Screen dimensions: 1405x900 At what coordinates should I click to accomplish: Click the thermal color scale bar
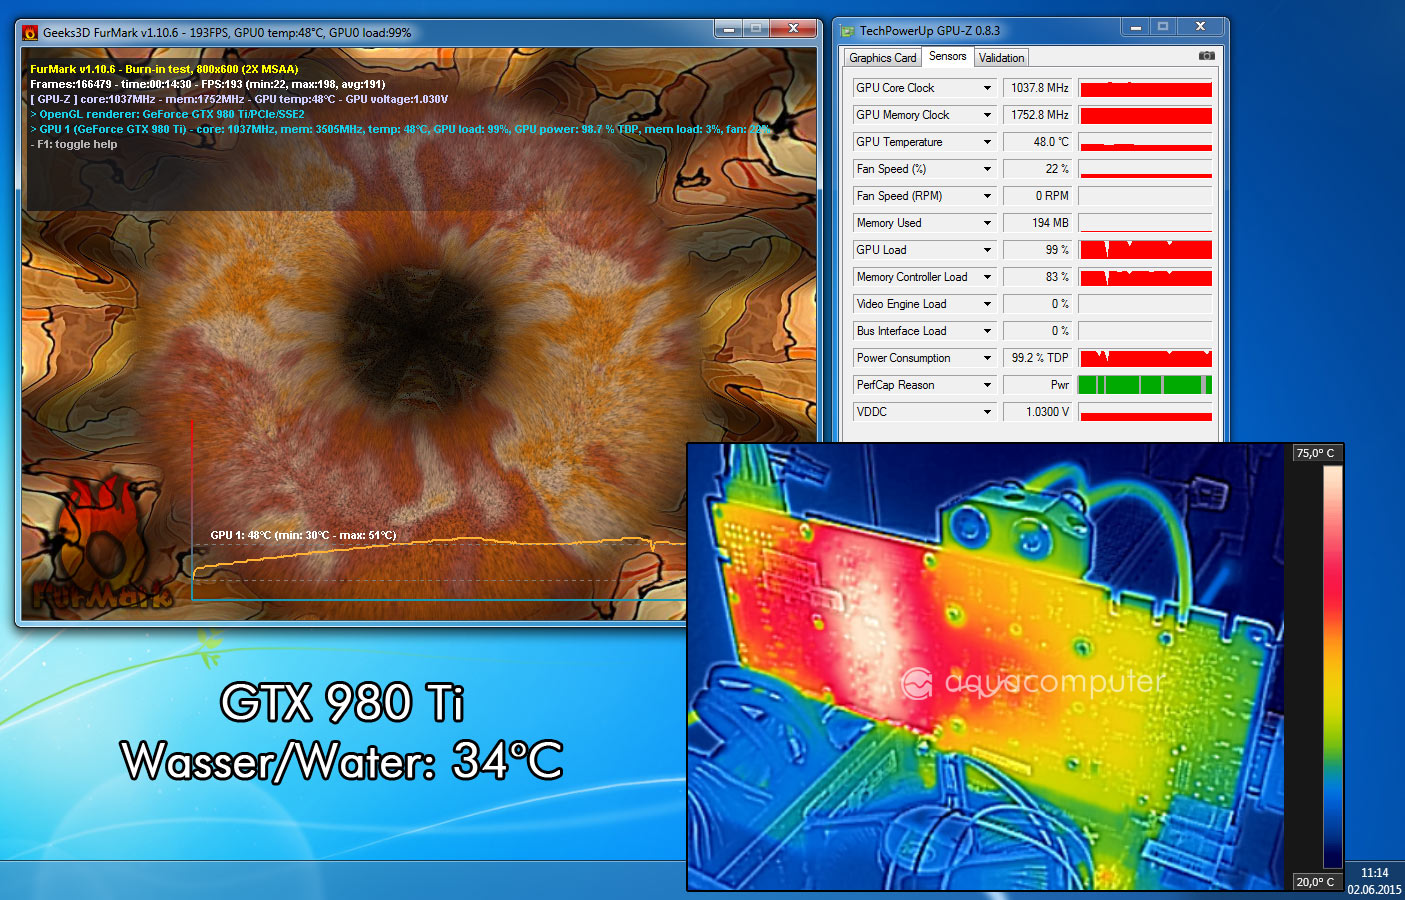click(1333, 667)
